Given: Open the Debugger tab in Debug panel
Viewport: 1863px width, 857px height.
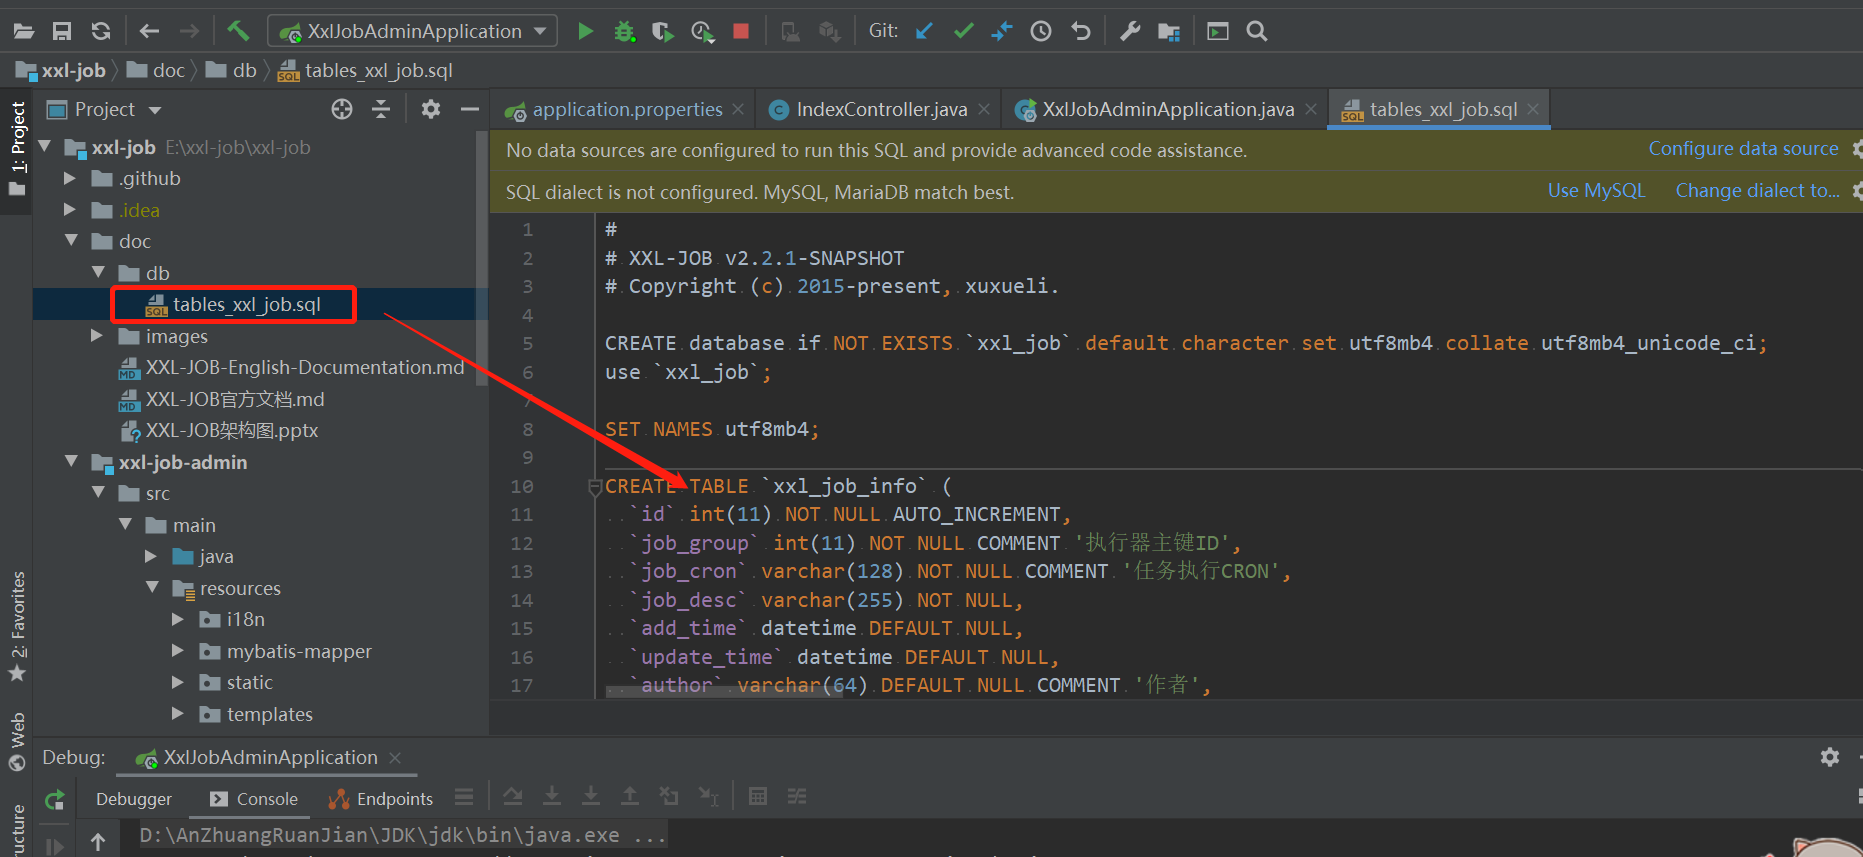Looking at the screenshot, I should pos(134,799).
